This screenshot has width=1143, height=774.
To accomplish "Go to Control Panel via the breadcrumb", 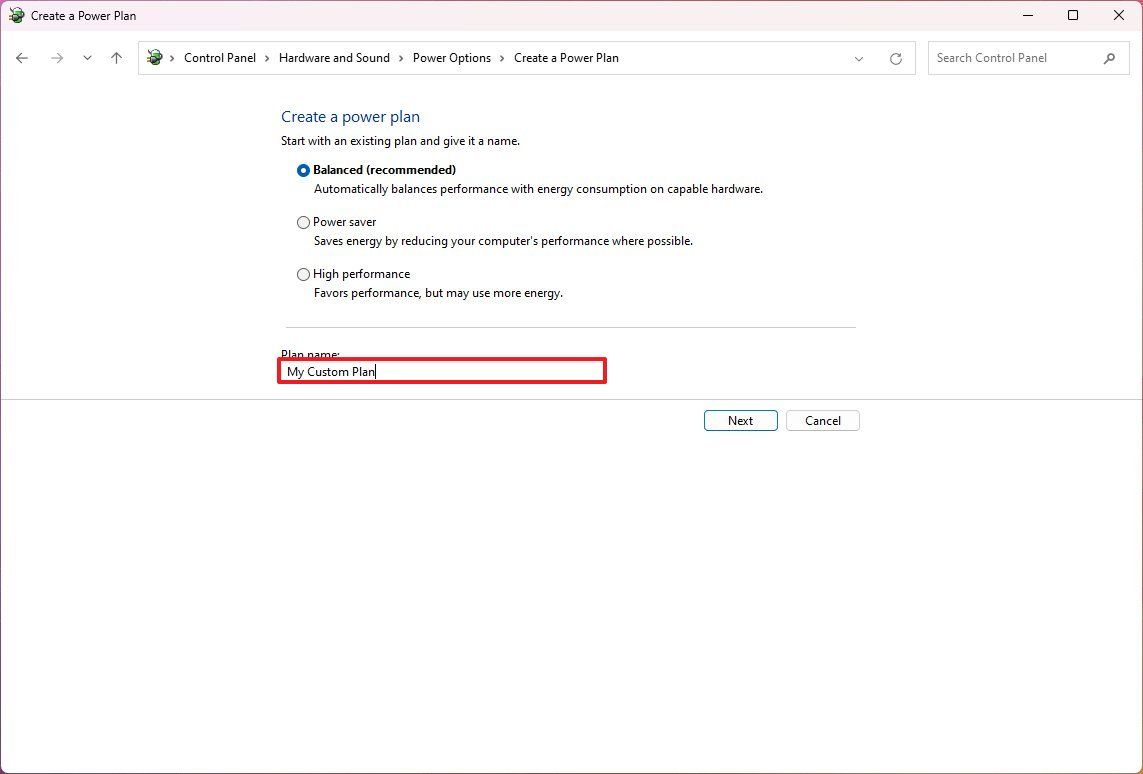I will [x=220, y=58].
